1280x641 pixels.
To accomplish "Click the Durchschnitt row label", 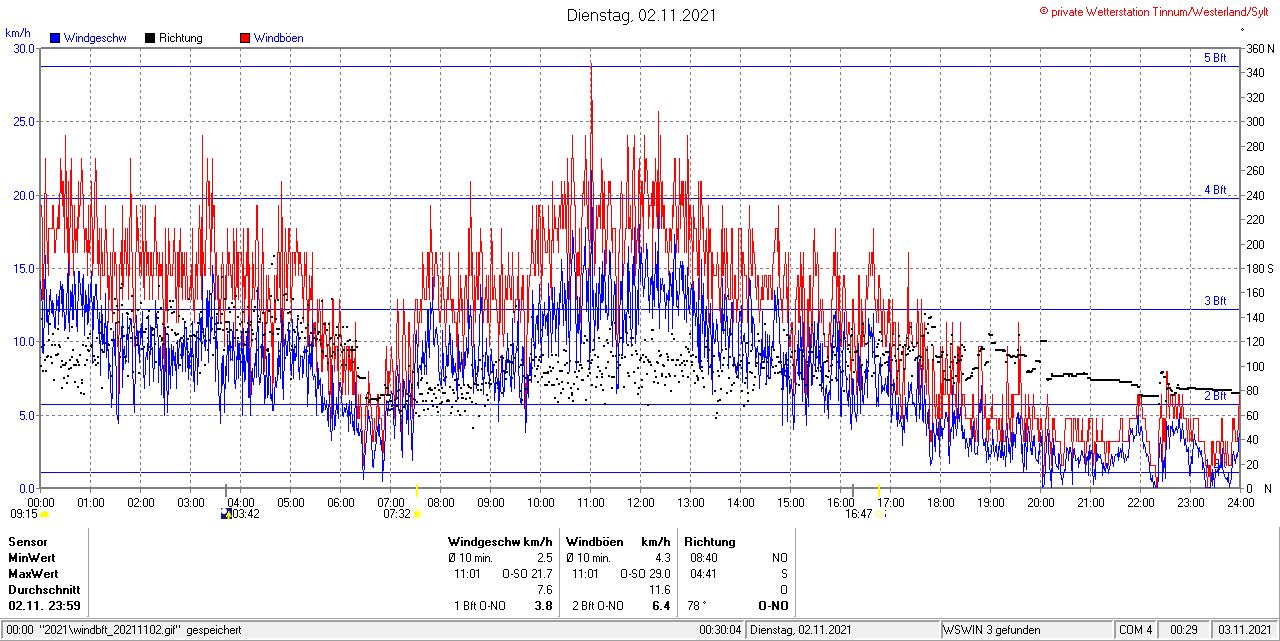I will (x=43, y=590).
